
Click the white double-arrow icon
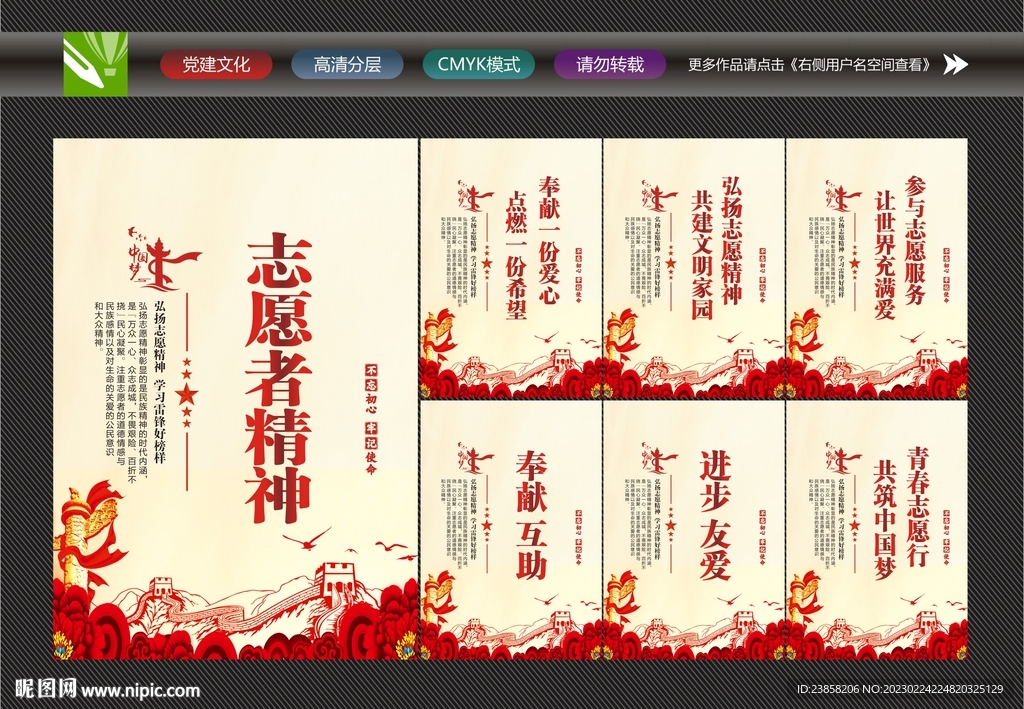(x=955, y=64)
